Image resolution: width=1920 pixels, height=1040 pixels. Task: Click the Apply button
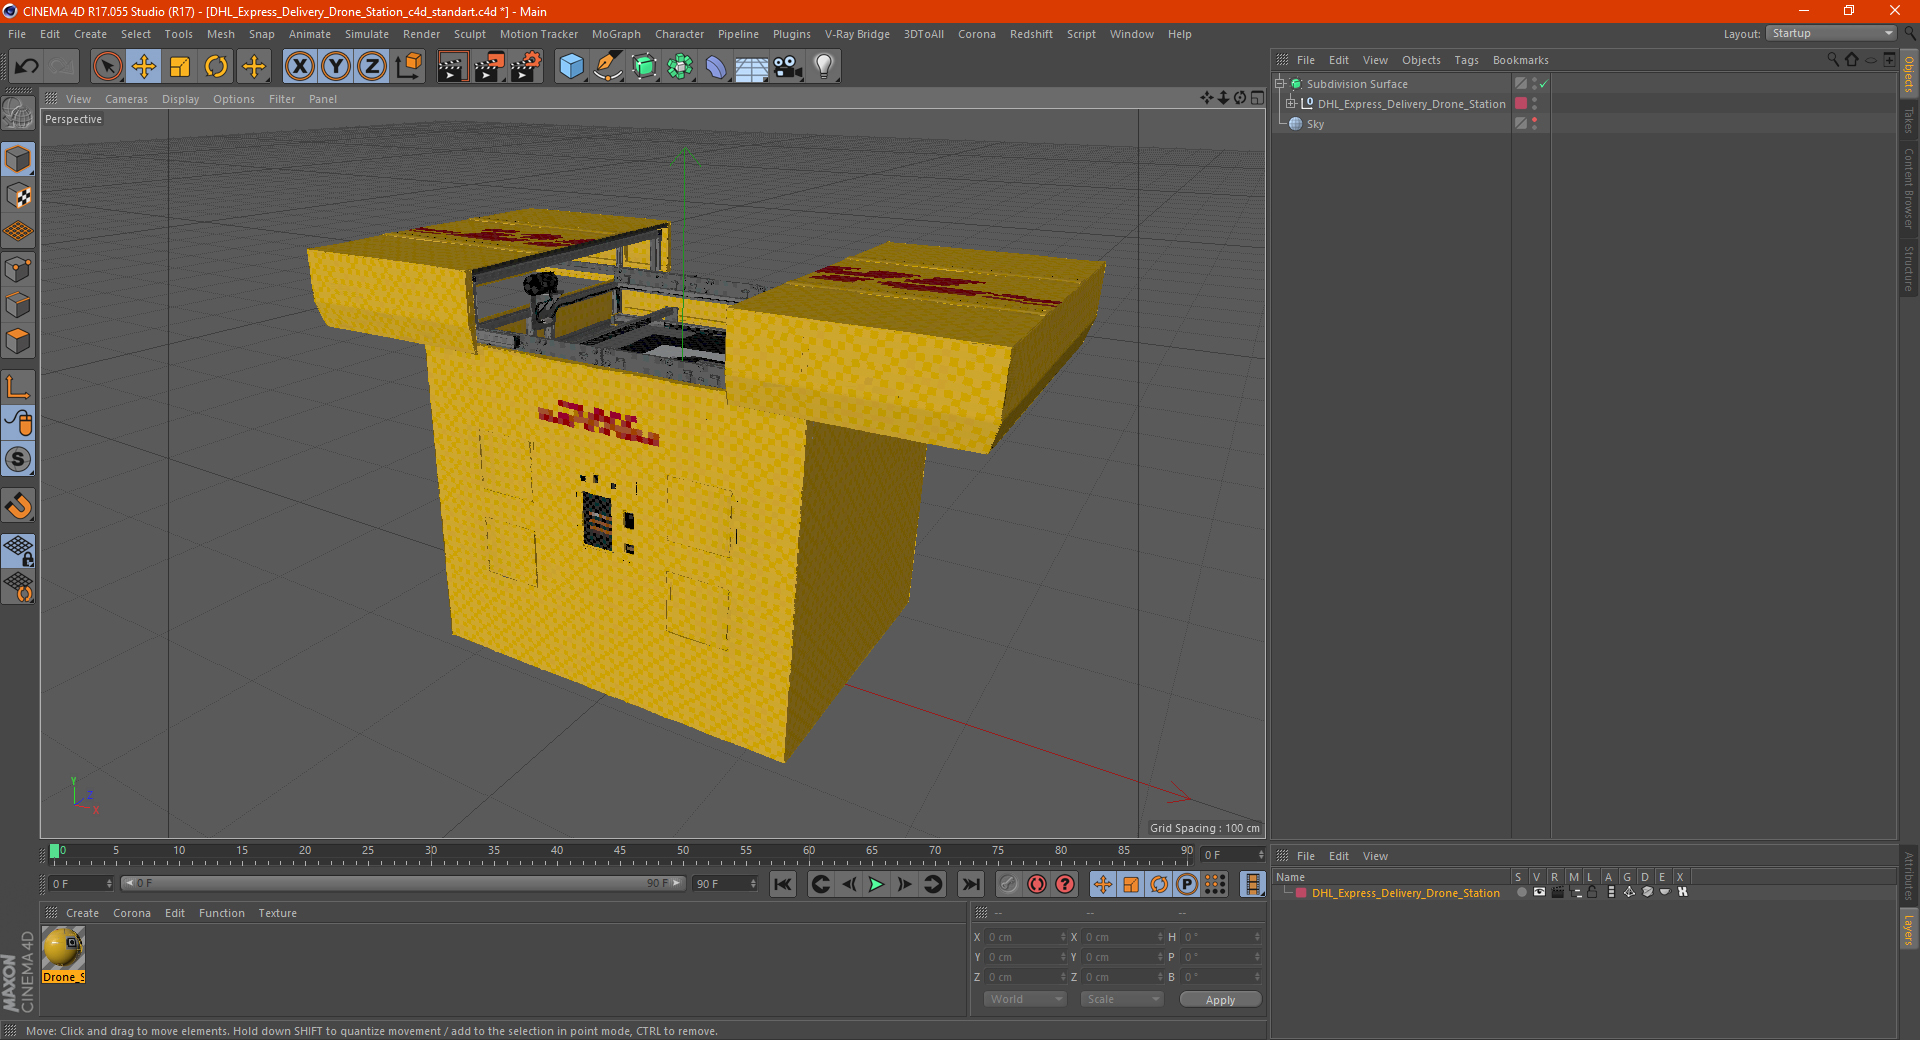[x=1220, y=999]
